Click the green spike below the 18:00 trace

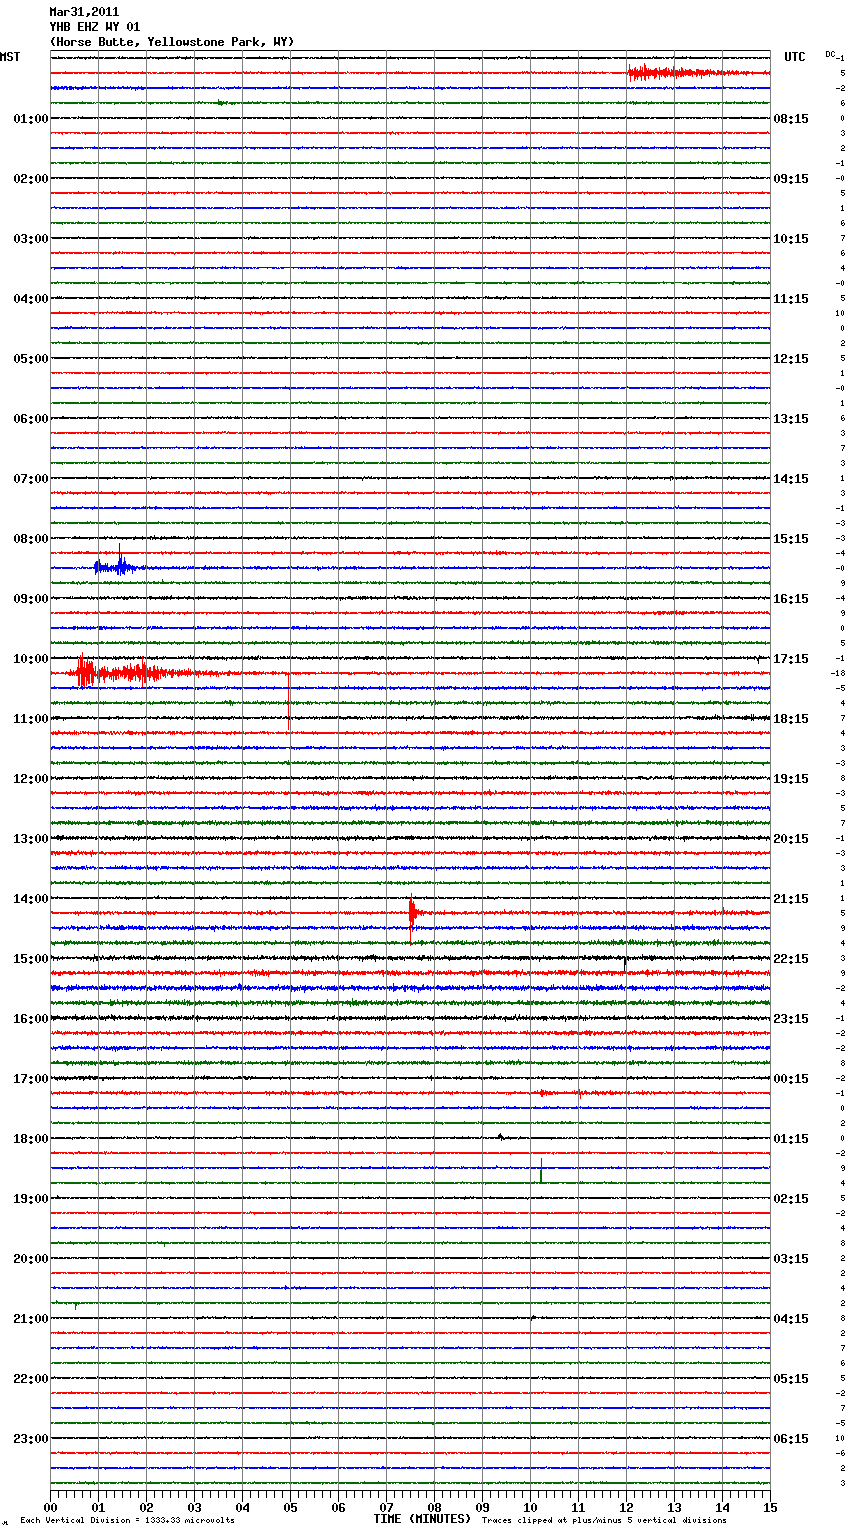[x=541, y=1171]
